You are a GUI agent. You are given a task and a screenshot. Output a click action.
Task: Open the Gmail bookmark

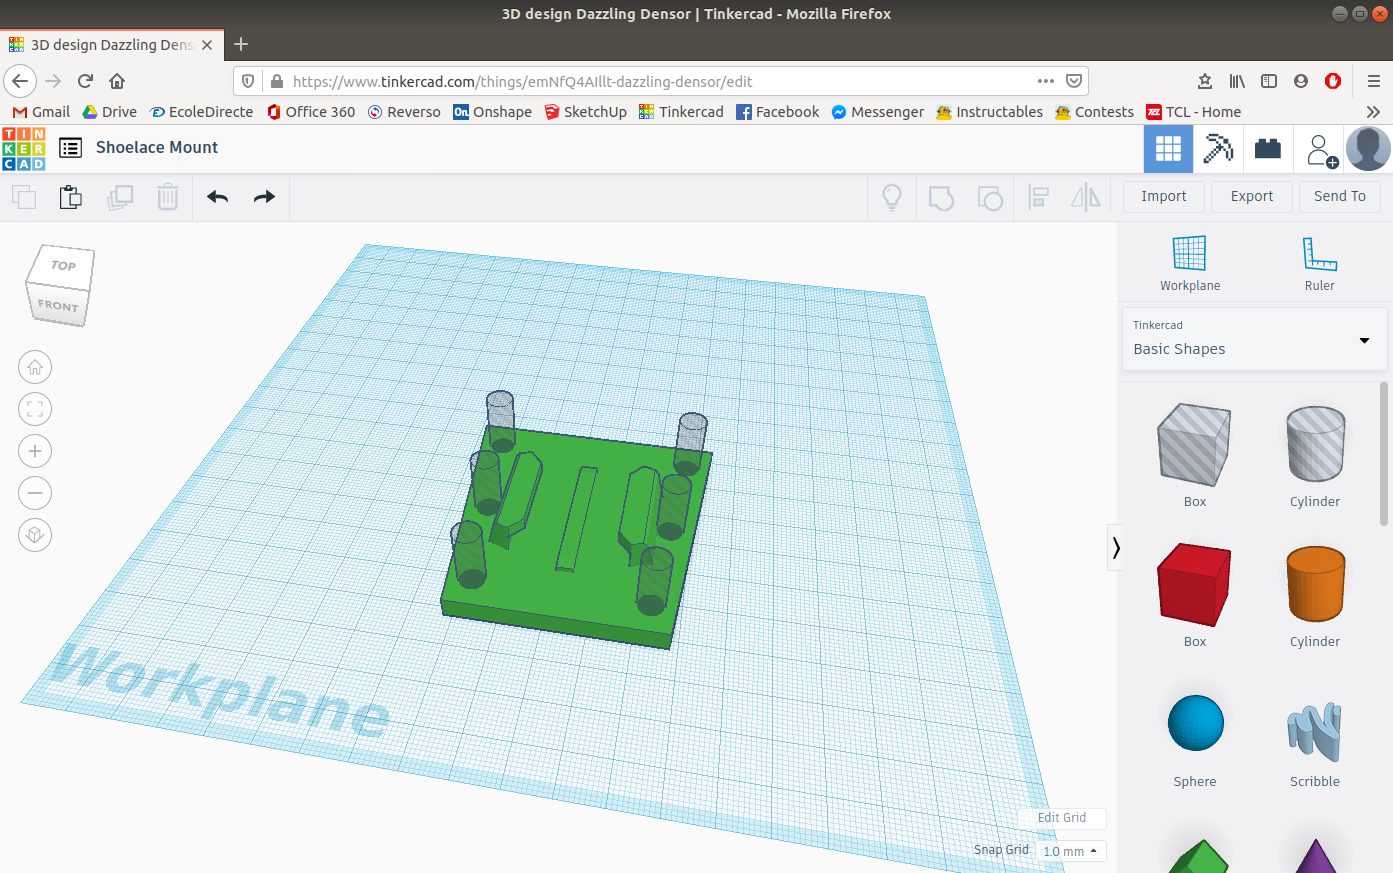pyautogui.click(x=41, y=112)
